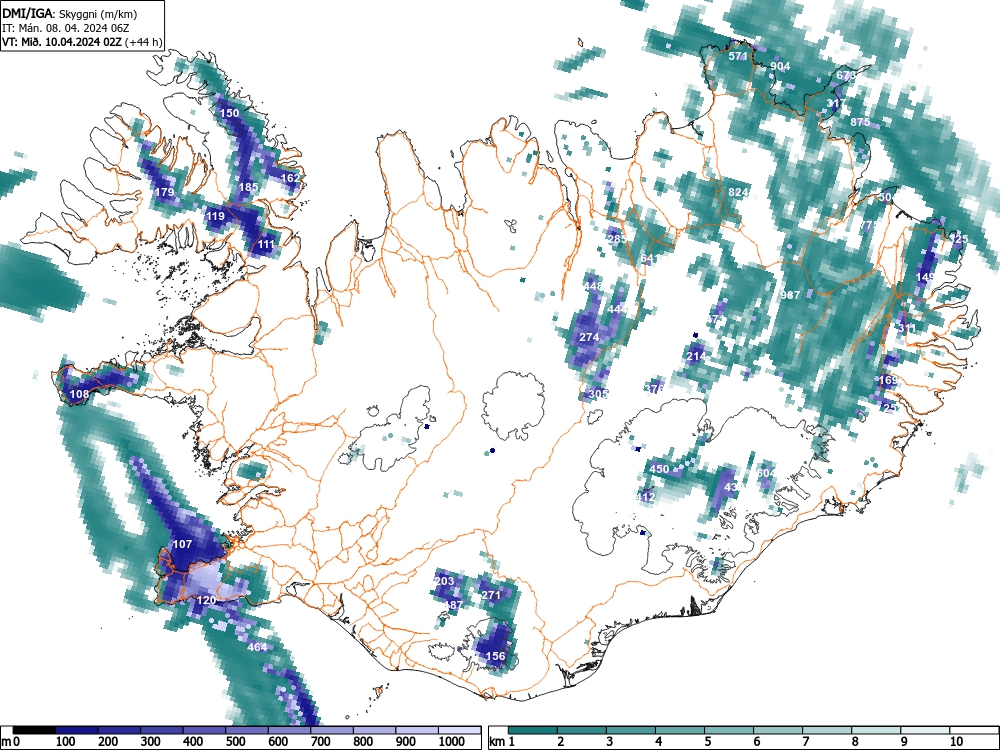
Task: Click the '900' label on the metre scale
Action: pos(406,741)
